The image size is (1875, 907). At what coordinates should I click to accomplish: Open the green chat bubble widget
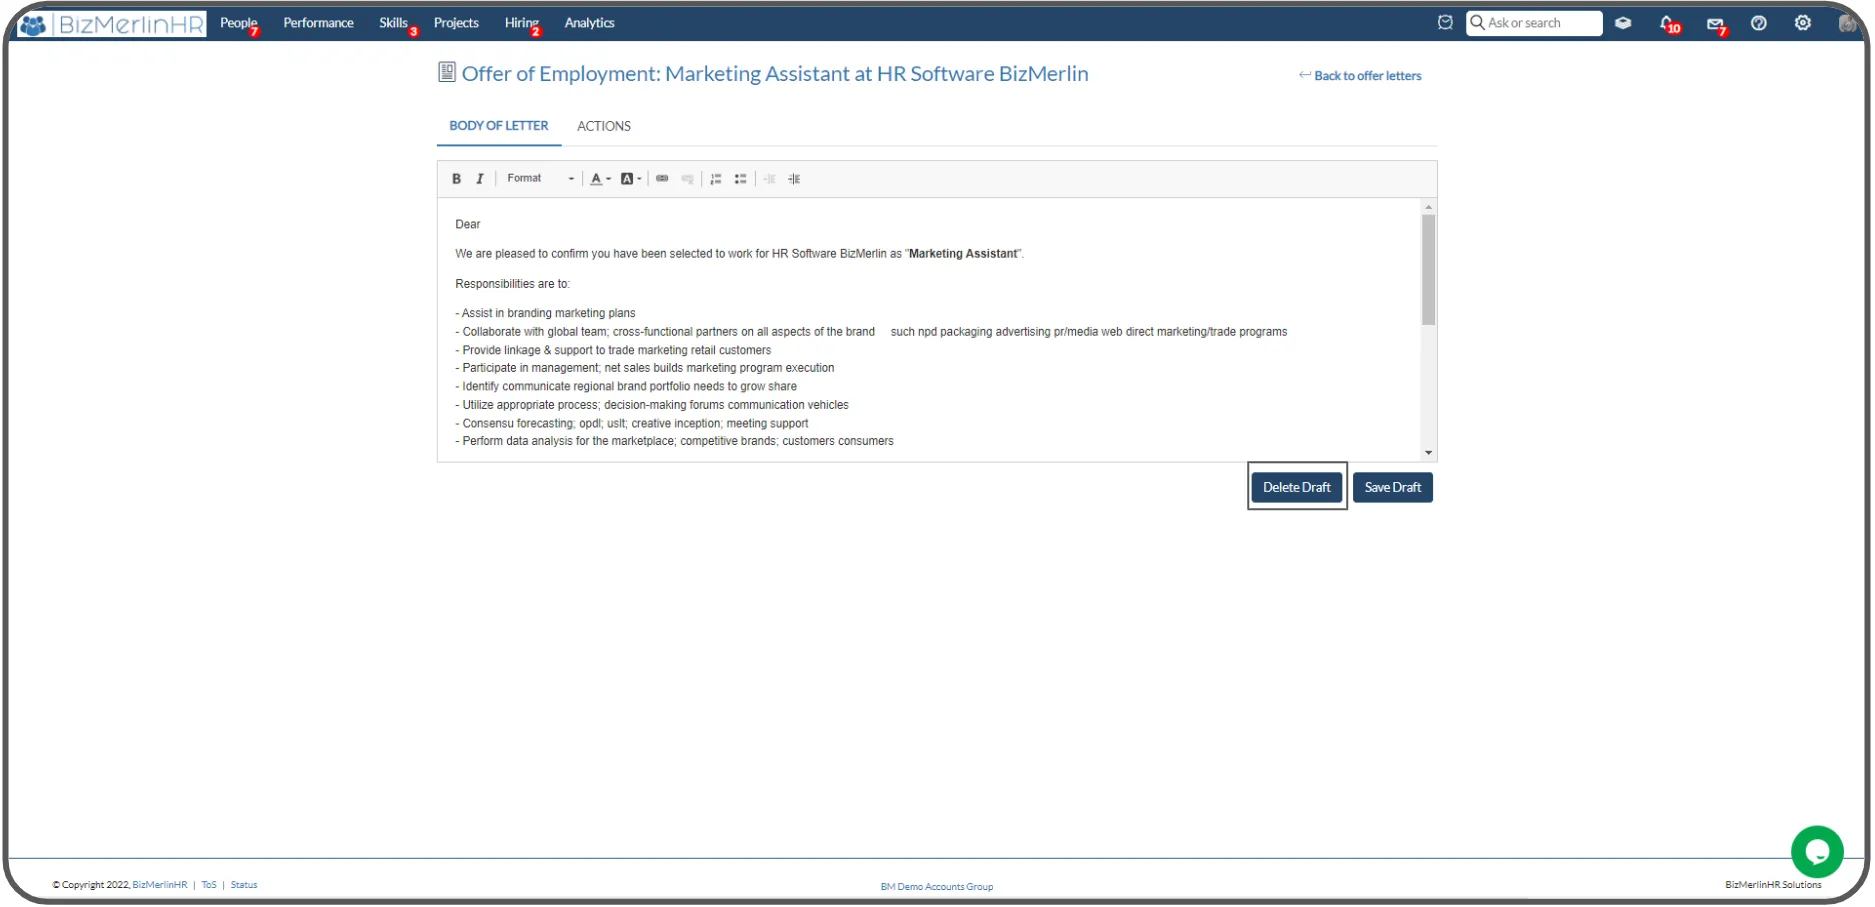pos(1817,852)
